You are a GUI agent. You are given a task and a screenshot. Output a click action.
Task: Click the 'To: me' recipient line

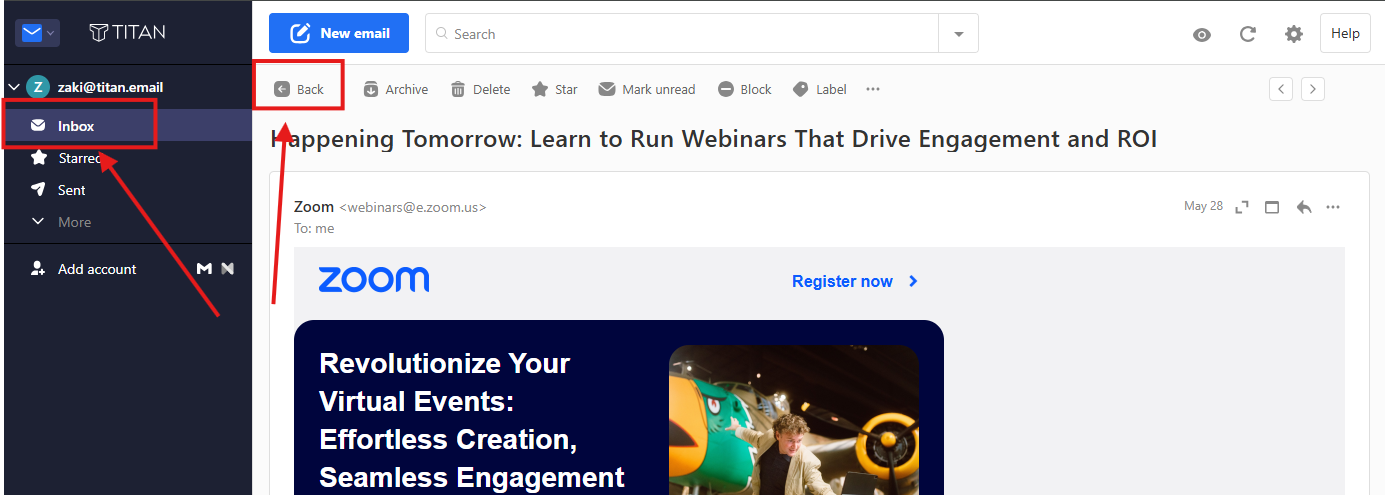click(314, 228)
